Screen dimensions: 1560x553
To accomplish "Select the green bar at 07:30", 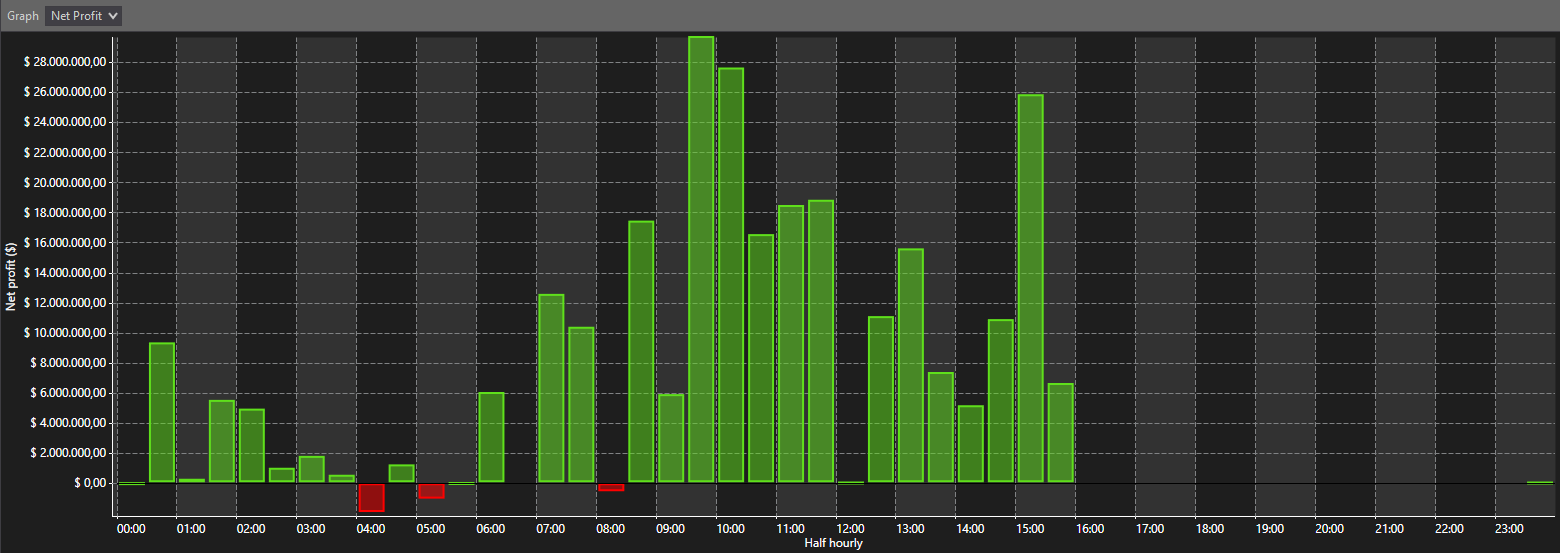I will 581,405.
